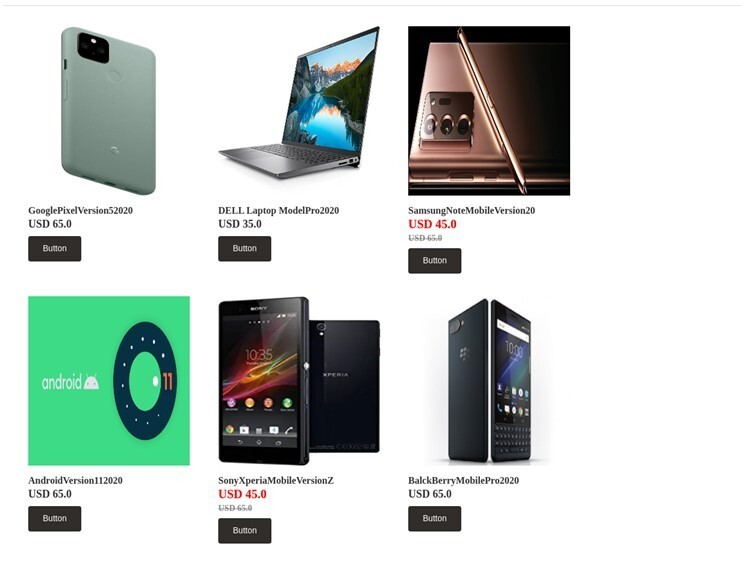Viewport: 741px width, 580px height.
Task: Click Button under GooglePixelVersion52020
Action: pos(54,249)
